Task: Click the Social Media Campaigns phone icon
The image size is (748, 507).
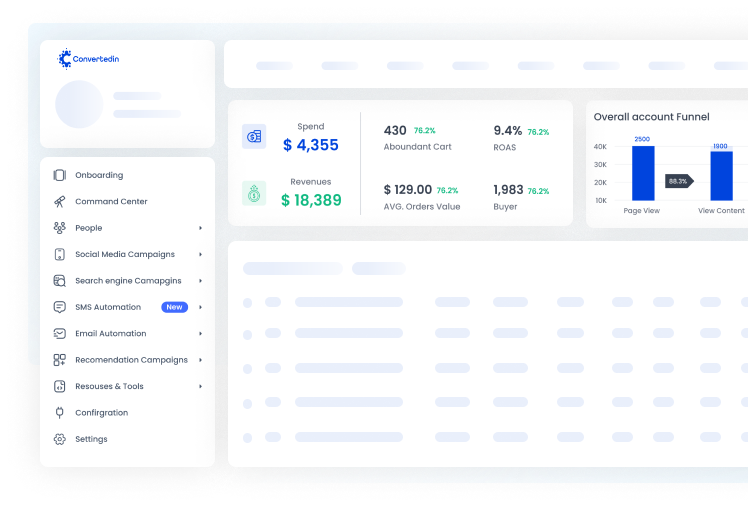Action: point(60,254)
